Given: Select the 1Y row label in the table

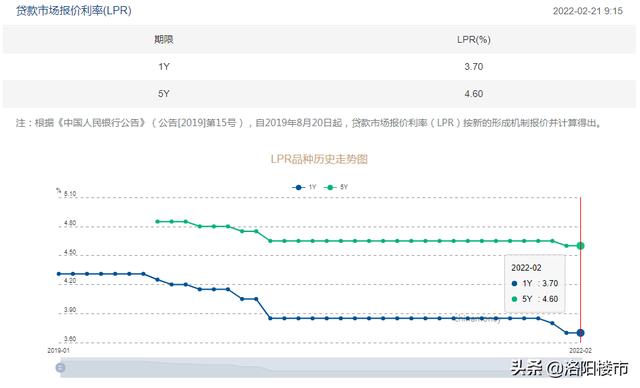Looking at the screenshot, I should click(x=164, y=67).
